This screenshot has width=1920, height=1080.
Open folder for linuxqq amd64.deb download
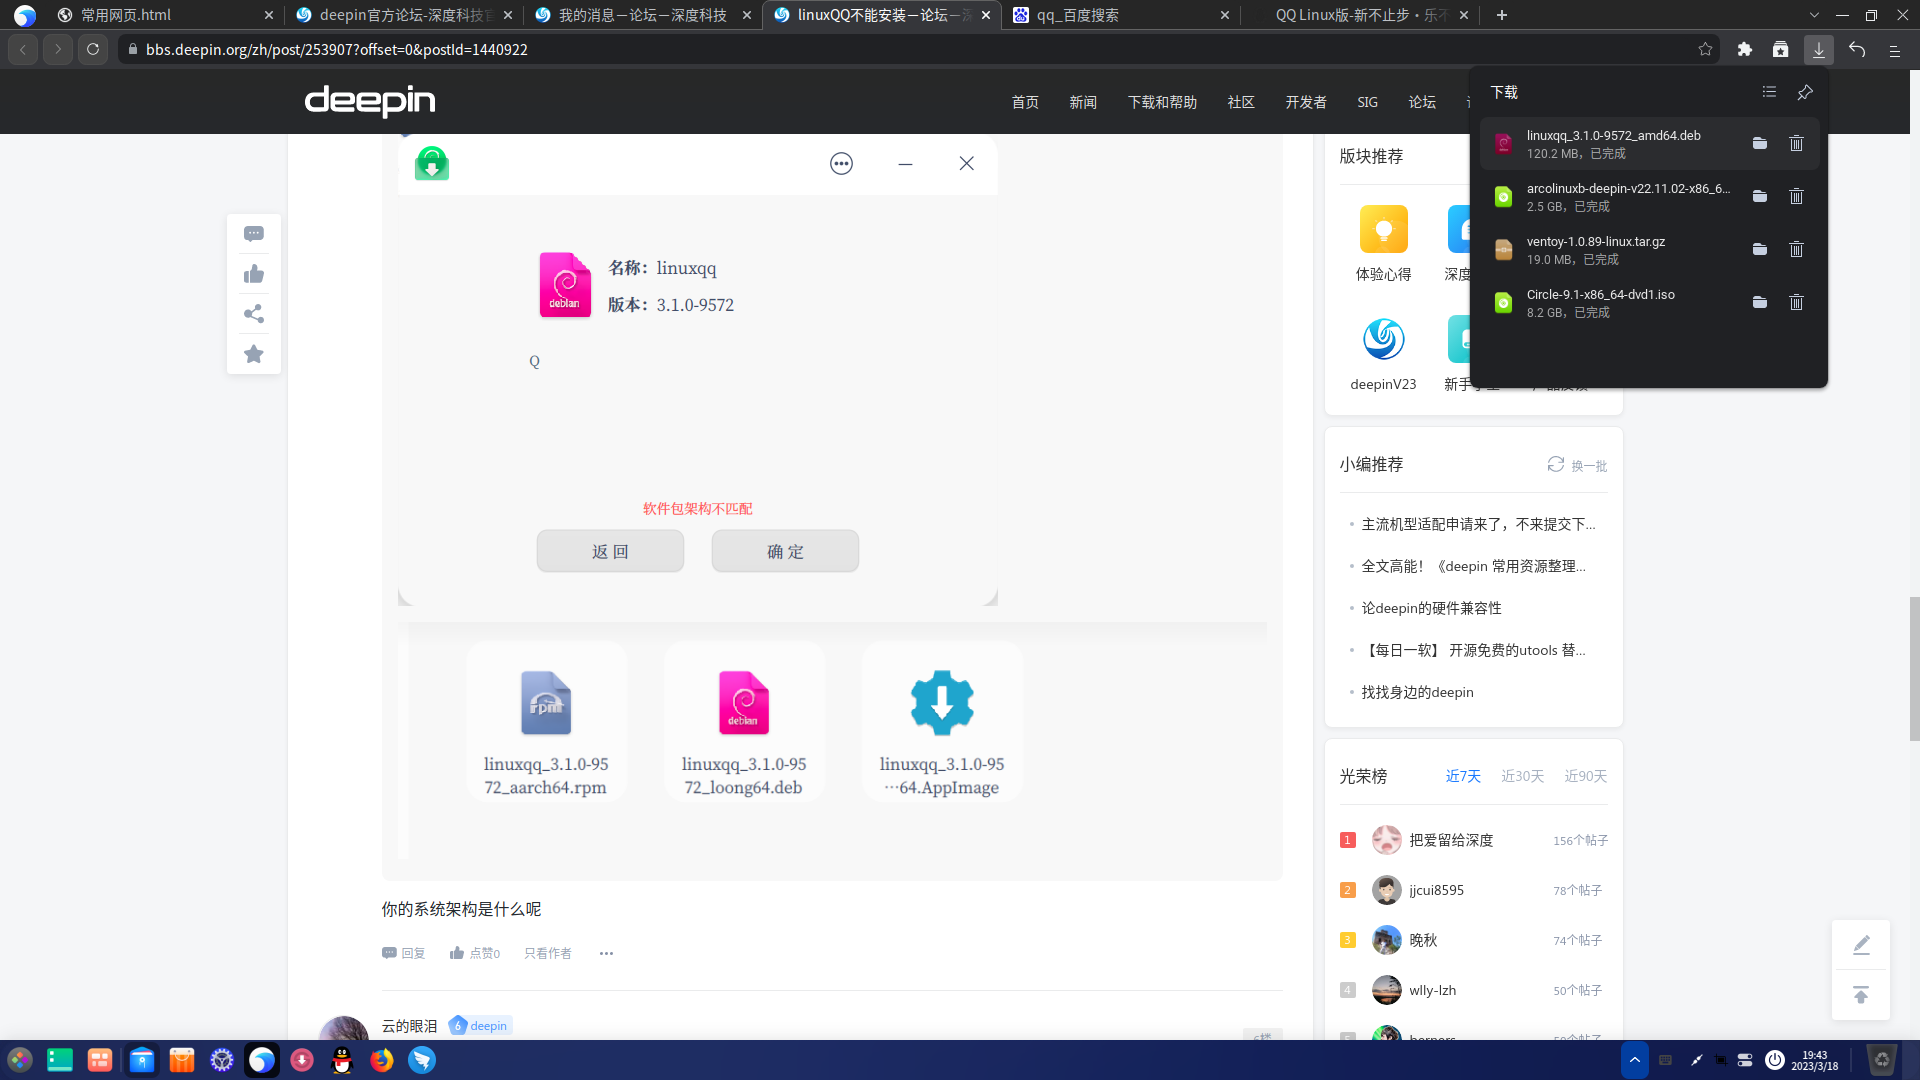coord(1759,144)
